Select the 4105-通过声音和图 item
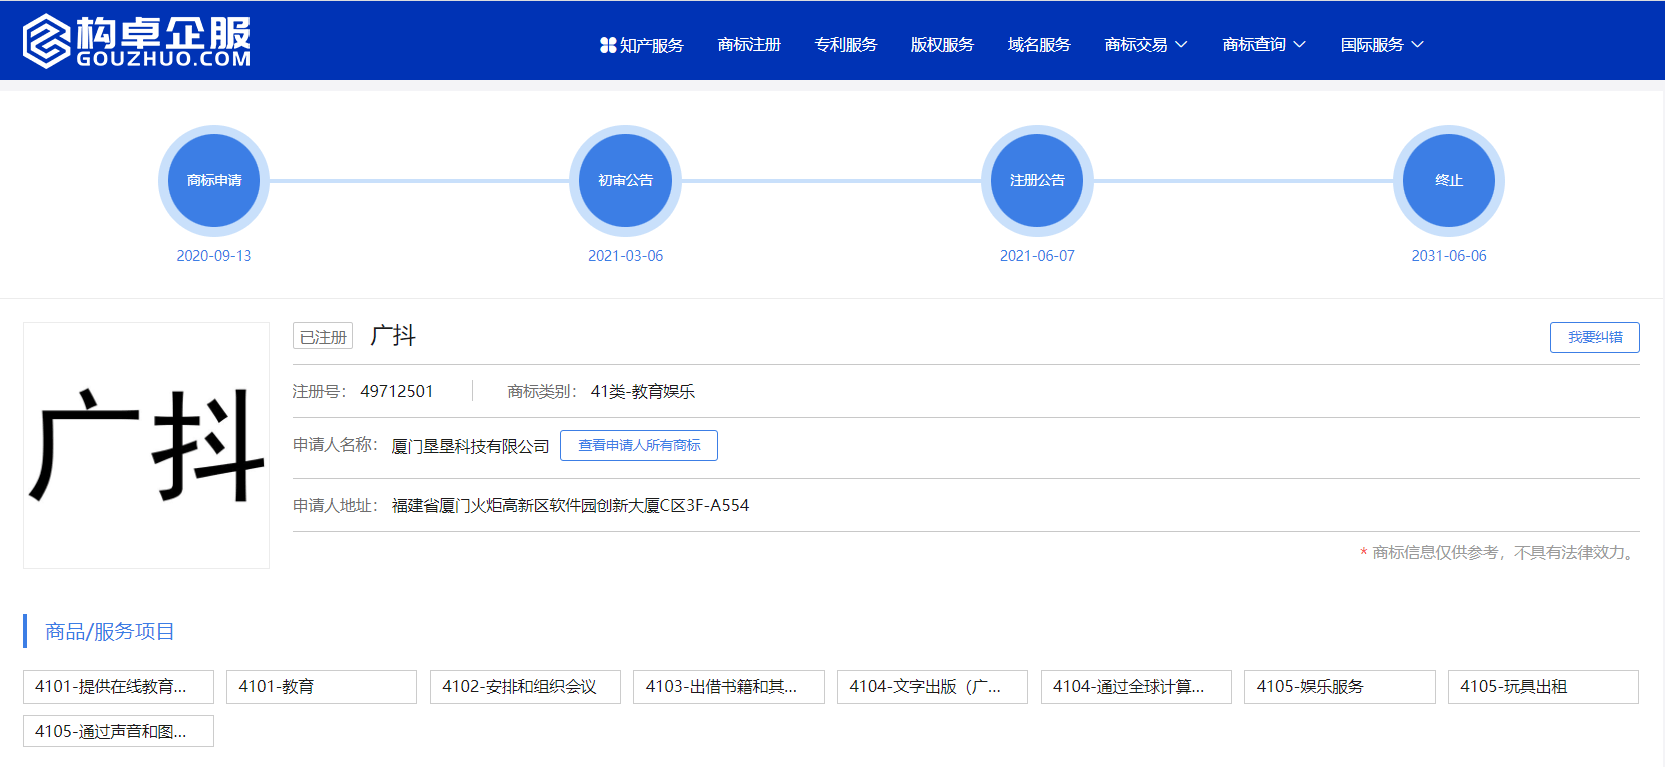 tap(118, 731)
